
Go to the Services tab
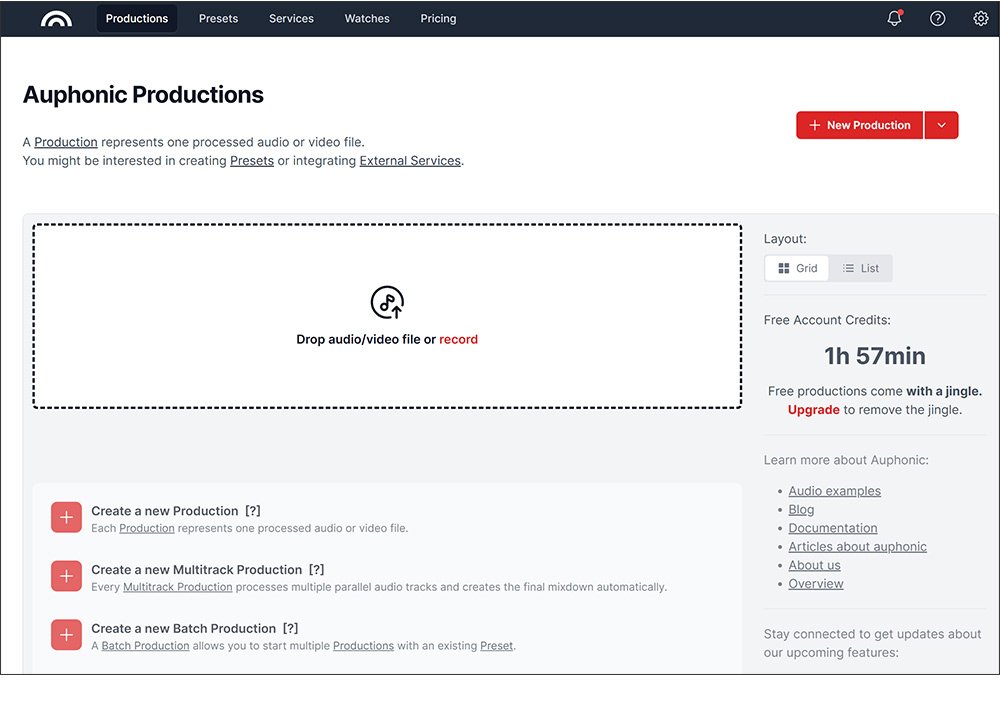coord(291,19)
